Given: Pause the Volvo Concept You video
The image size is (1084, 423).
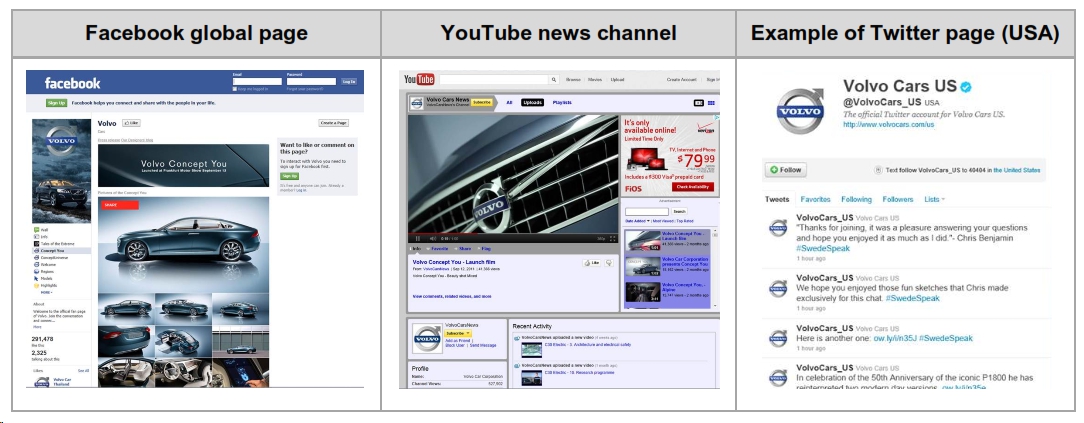Looking at the screenshot, I should pyautogui.click(x=418, y=238).
